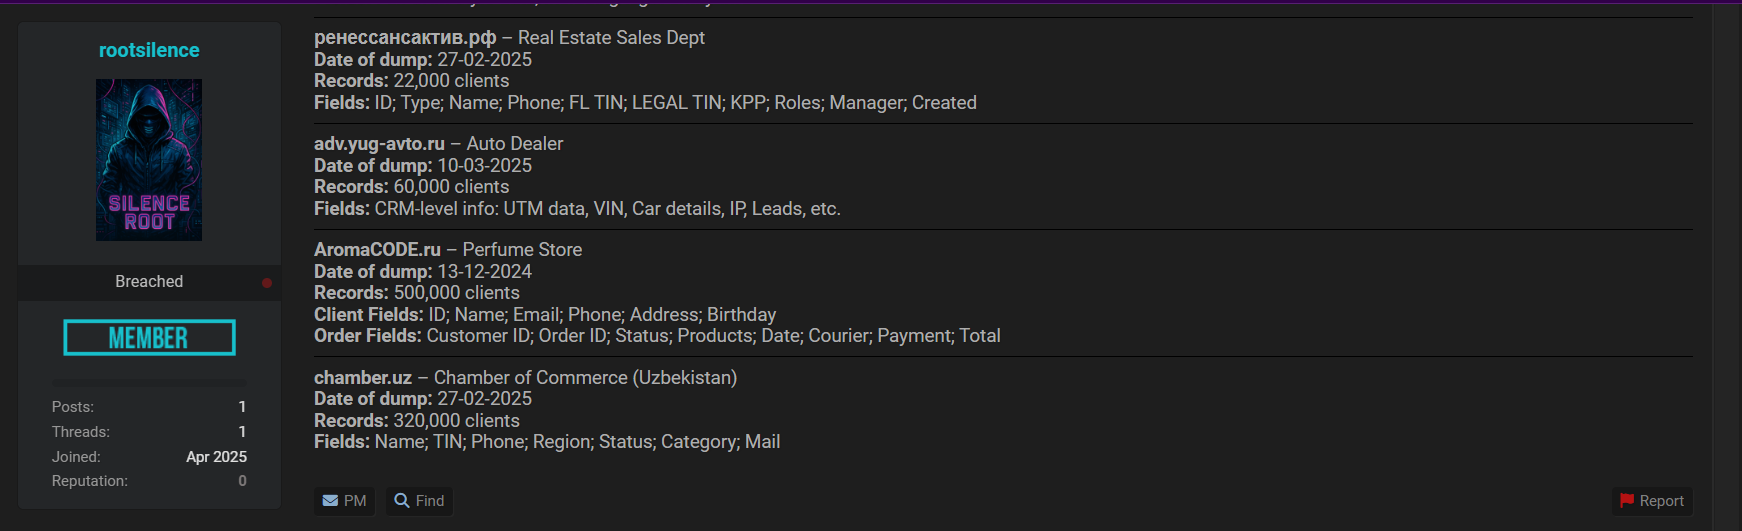1742x531 pixels.
Task: Open the rootsilence profile link
Action: 149,50
